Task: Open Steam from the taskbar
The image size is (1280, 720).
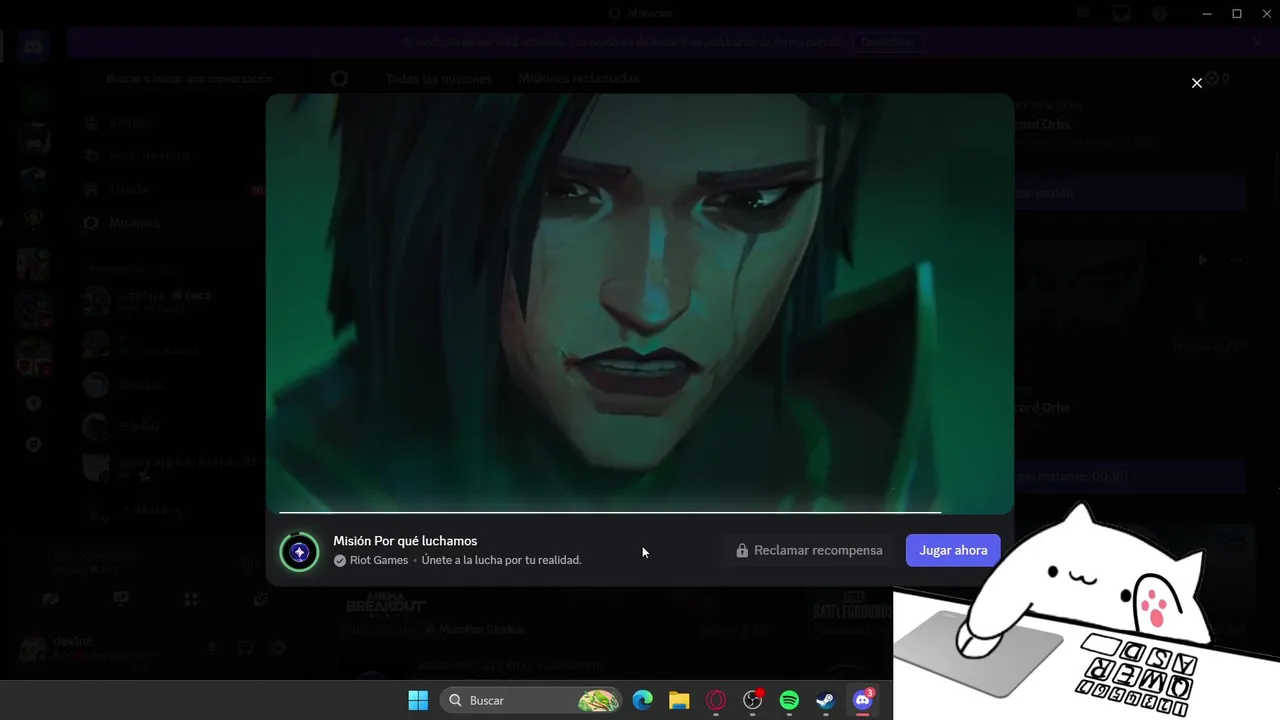Action: point(826,700)
